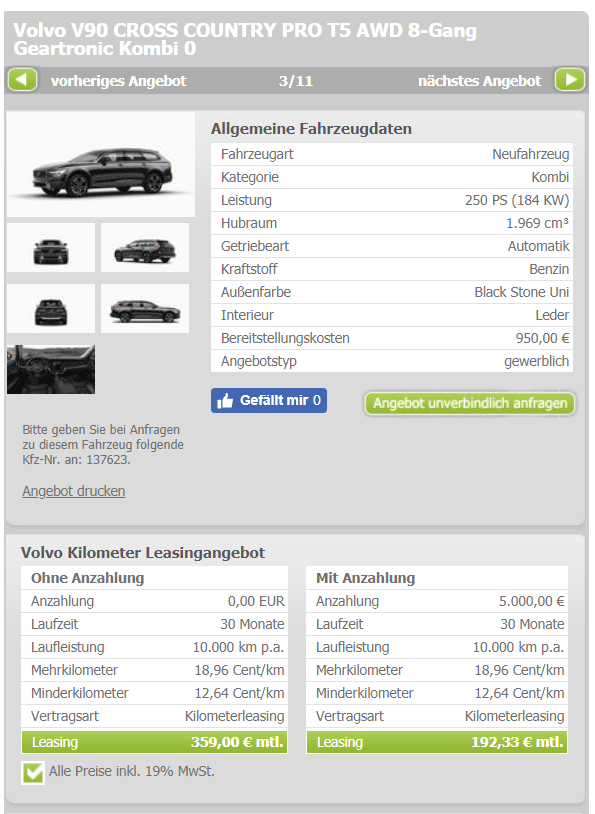
Task: Click 'Kilometerleasing' under Ohne Anzahlung
Action: [235, 716]
